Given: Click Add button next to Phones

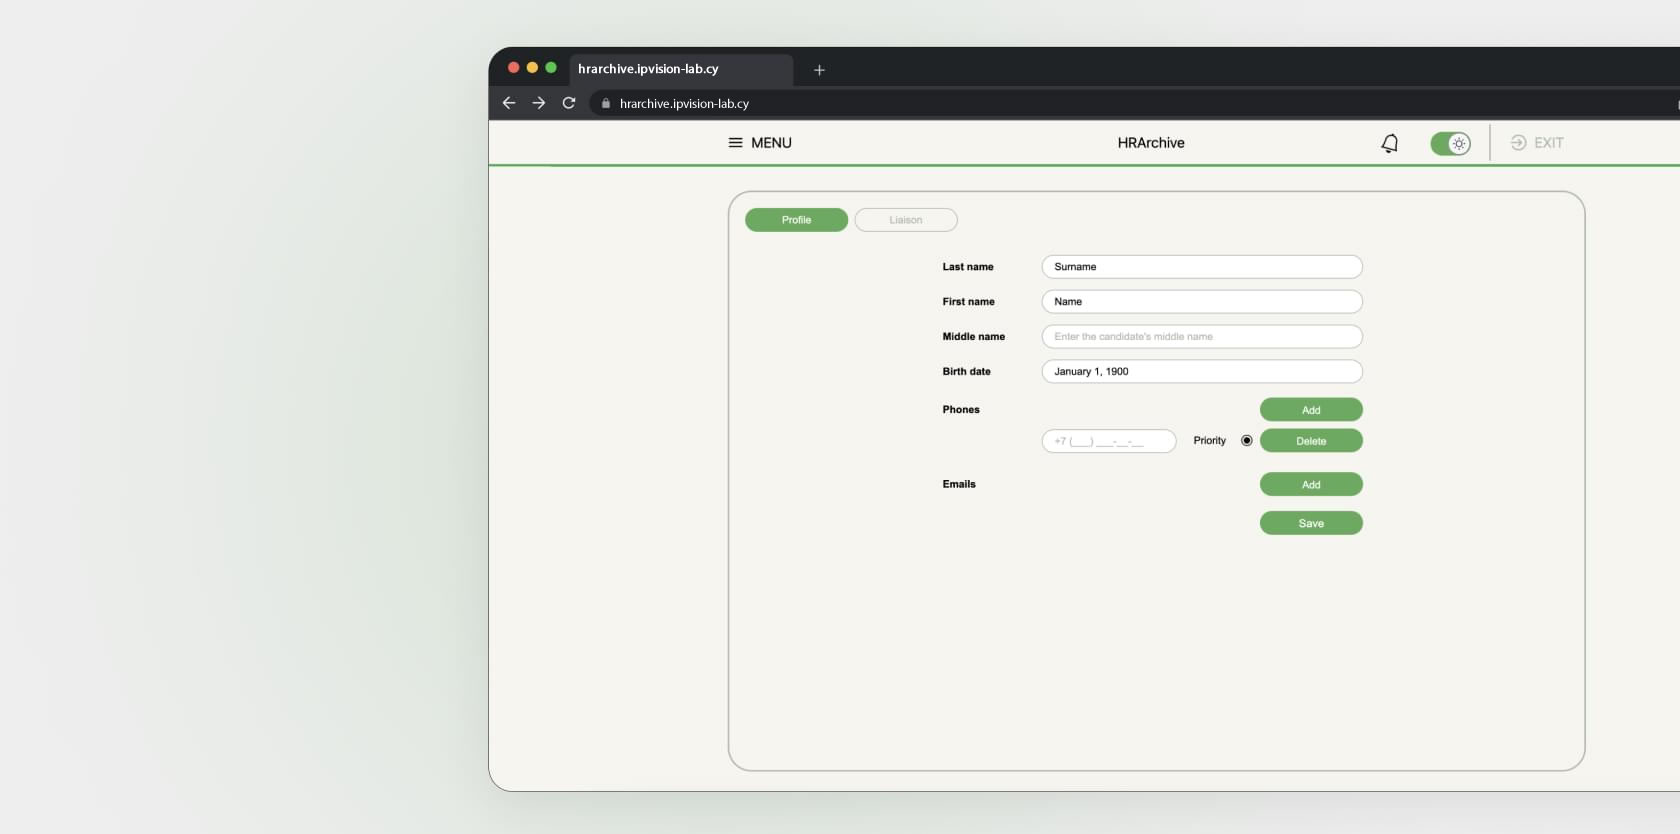Looking at the screenshot, I should point(1311,410).
